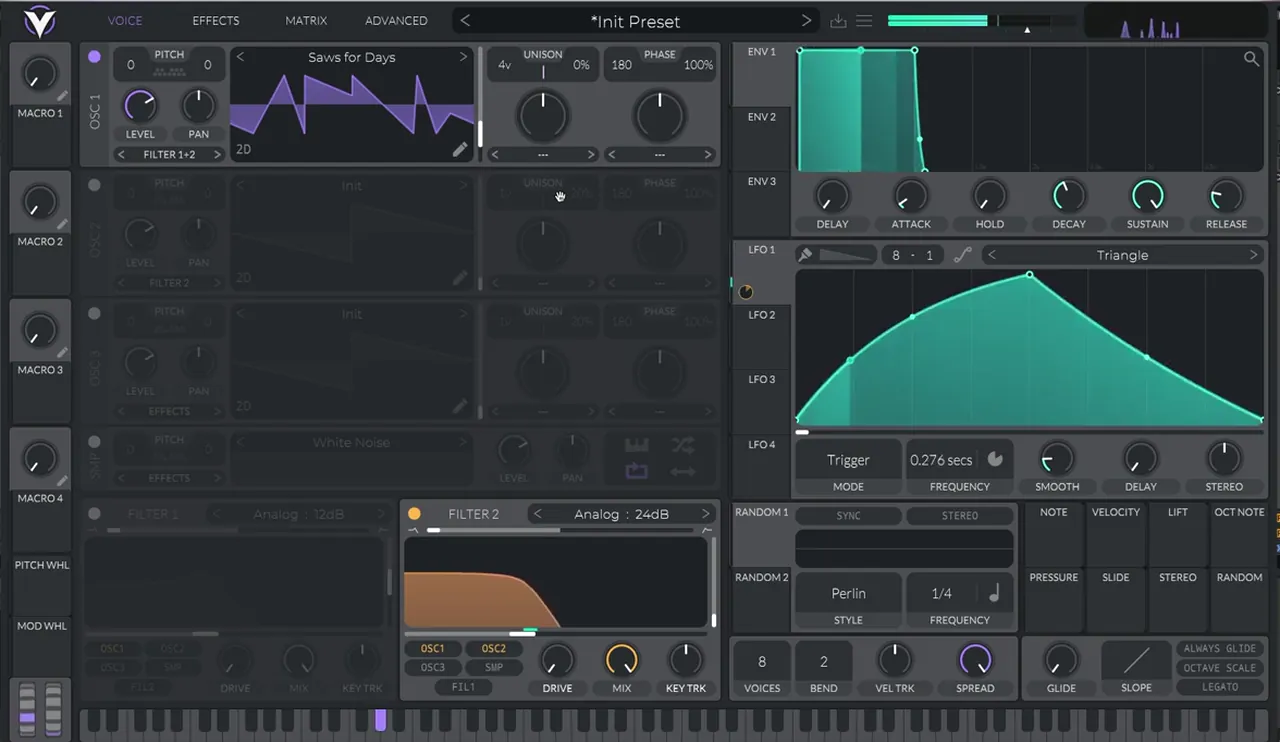Click the save preset icon

(x=838, y=21)
